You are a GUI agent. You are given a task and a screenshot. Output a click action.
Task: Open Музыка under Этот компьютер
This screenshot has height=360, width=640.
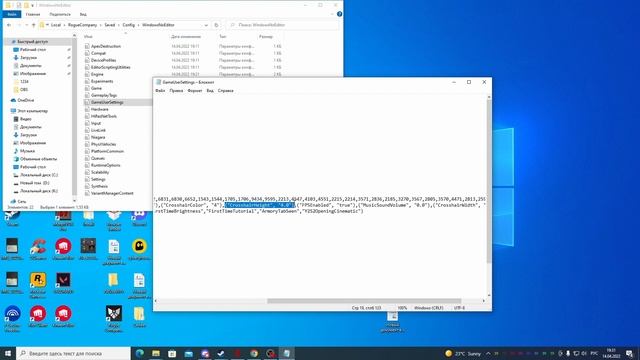[x=27, y=151]
